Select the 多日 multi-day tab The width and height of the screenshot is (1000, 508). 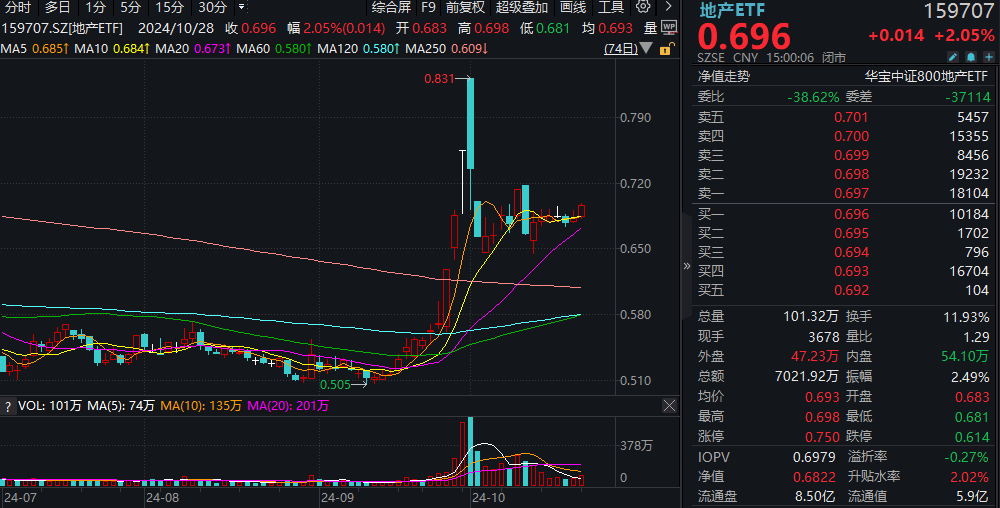pyautogui.click(x=57, y=7)
